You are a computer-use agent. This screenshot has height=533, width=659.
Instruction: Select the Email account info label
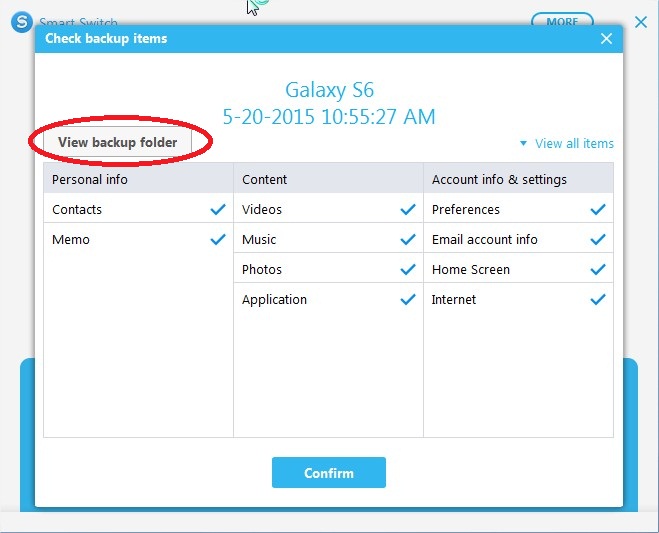[x=485, y=240]
